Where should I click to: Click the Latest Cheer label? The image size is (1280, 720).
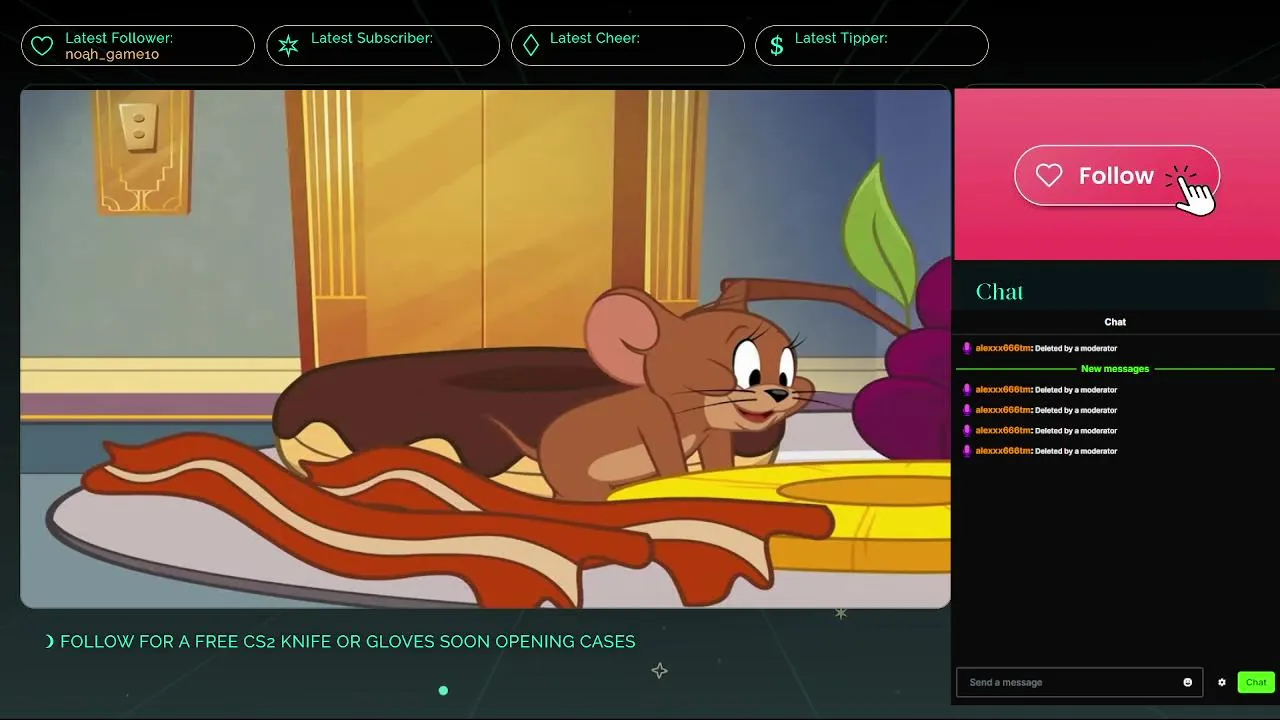[x=595, y=38]
